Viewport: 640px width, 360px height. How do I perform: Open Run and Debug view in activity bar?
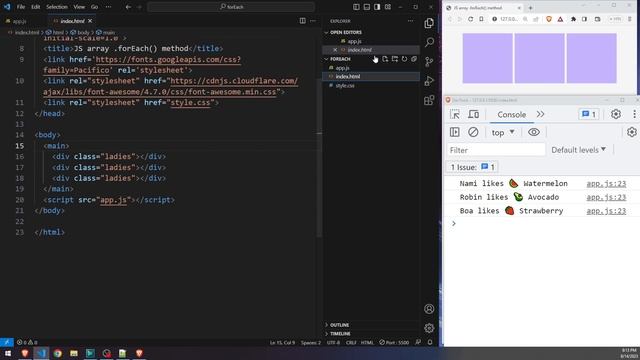coord(429,81)
